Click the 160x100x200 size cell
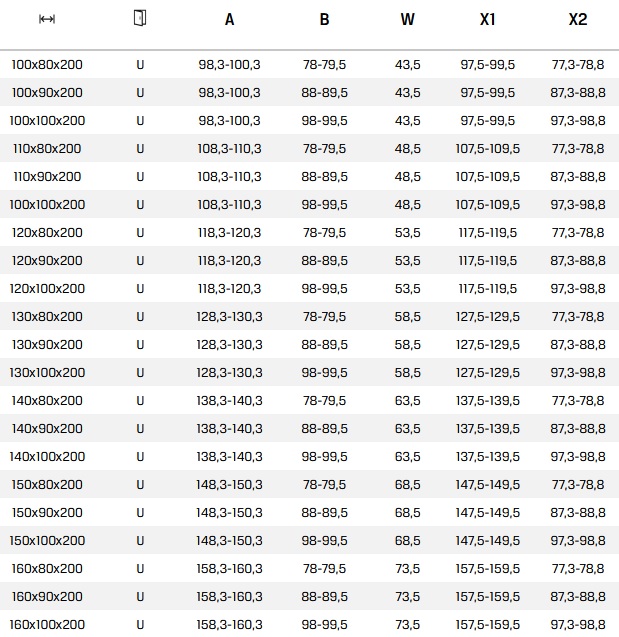Image resolution: width=619 pixels, height=637 pixels. pos(47,624)
